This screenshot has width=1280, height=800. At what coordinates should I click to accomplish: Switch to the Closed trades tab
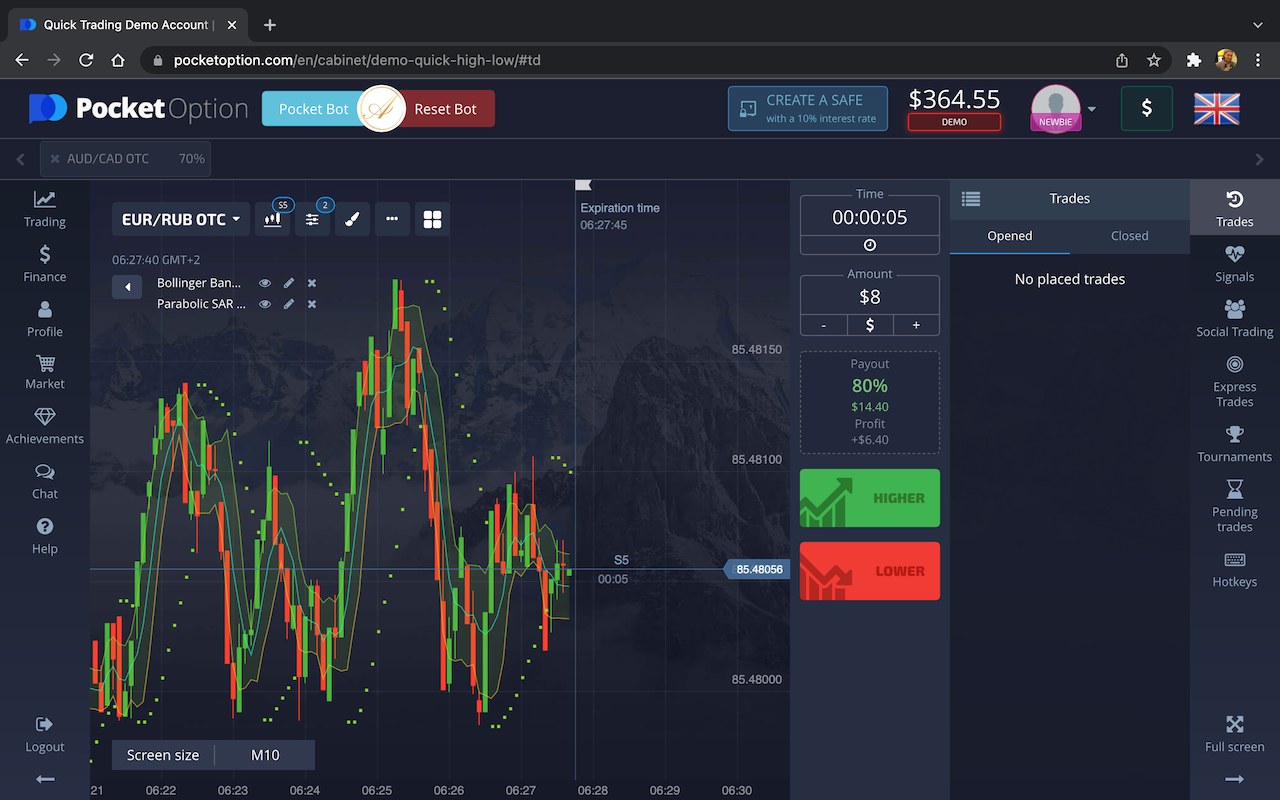pyautogui.click(x=1130, y=236)
